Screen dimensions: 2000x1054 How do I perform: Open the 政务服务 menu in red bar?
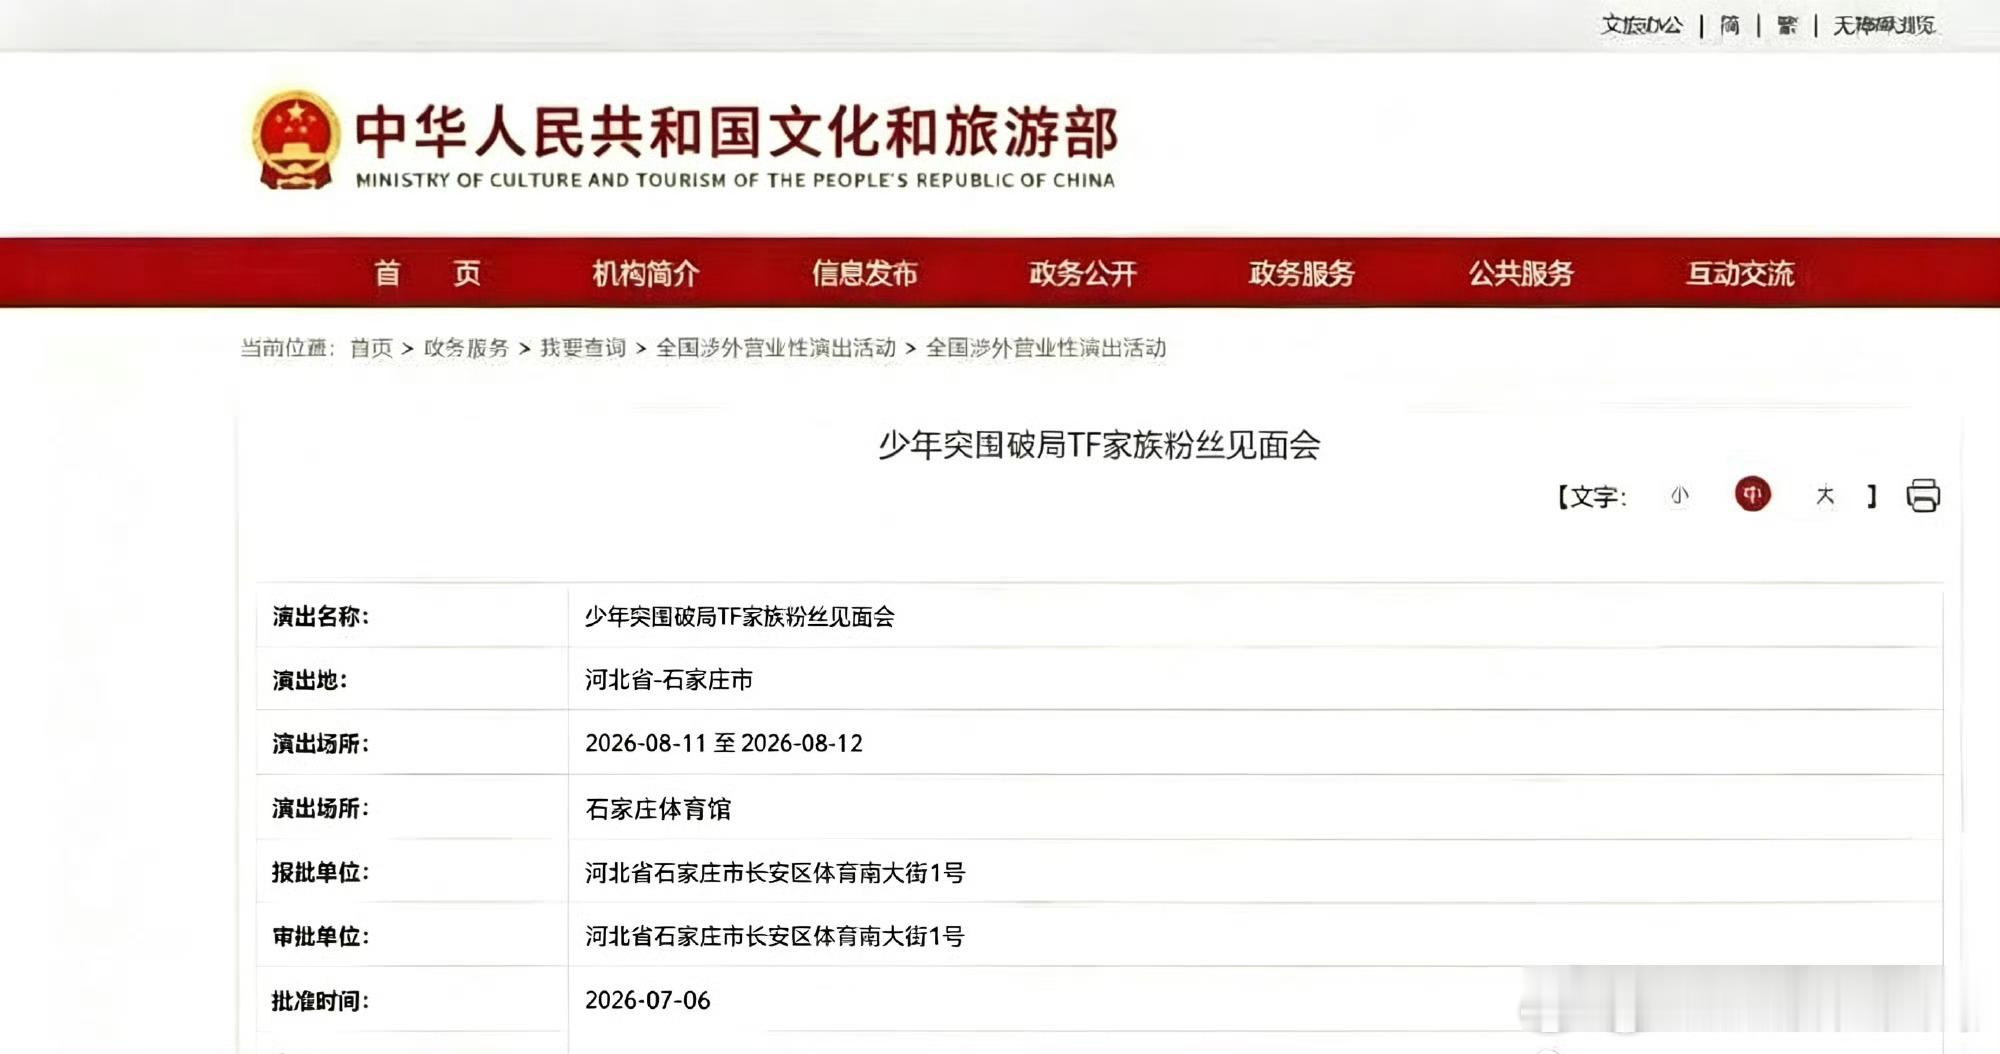(1302, 273)
